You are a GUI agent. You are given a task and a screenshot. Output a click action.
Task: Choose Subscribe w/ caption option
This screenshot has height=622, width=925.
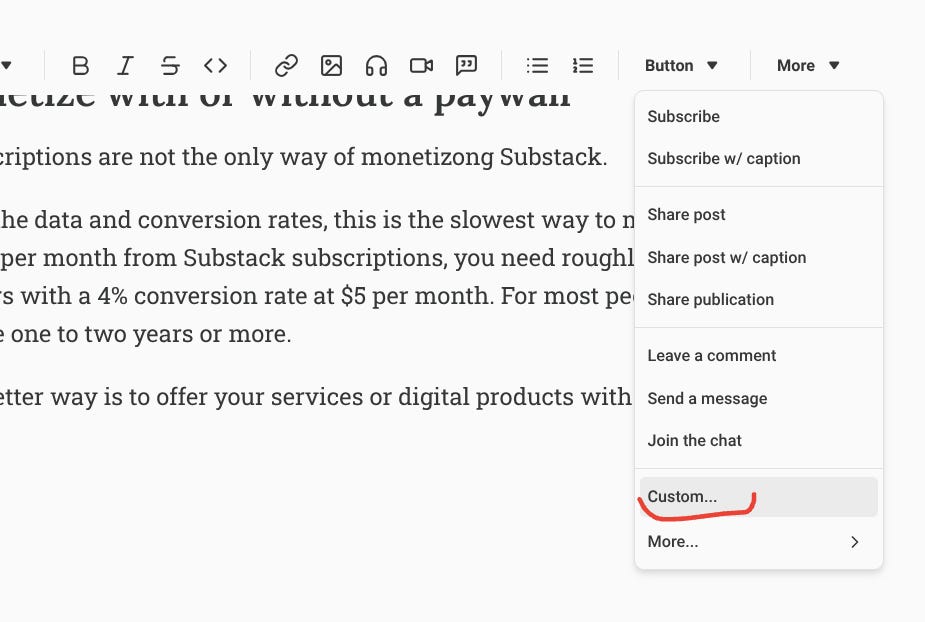(x=759, y=158)
